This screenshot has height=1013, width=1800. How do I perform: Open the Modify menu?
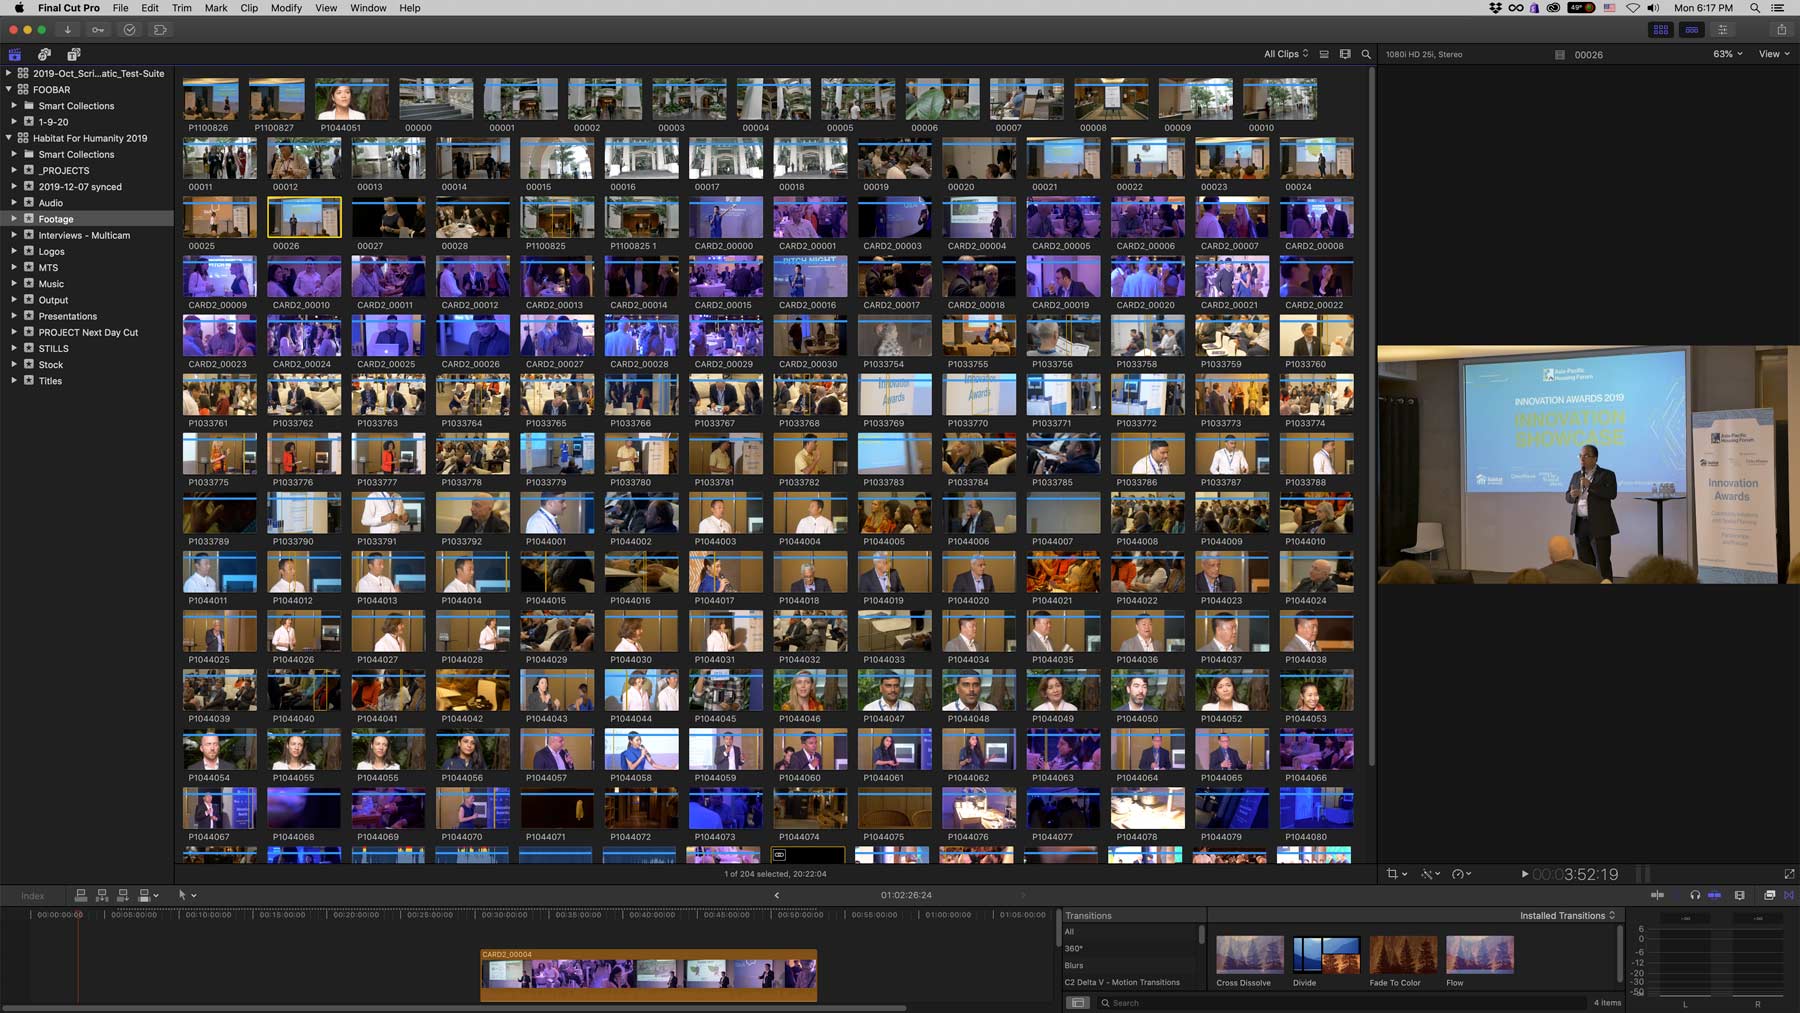(286, 8)
